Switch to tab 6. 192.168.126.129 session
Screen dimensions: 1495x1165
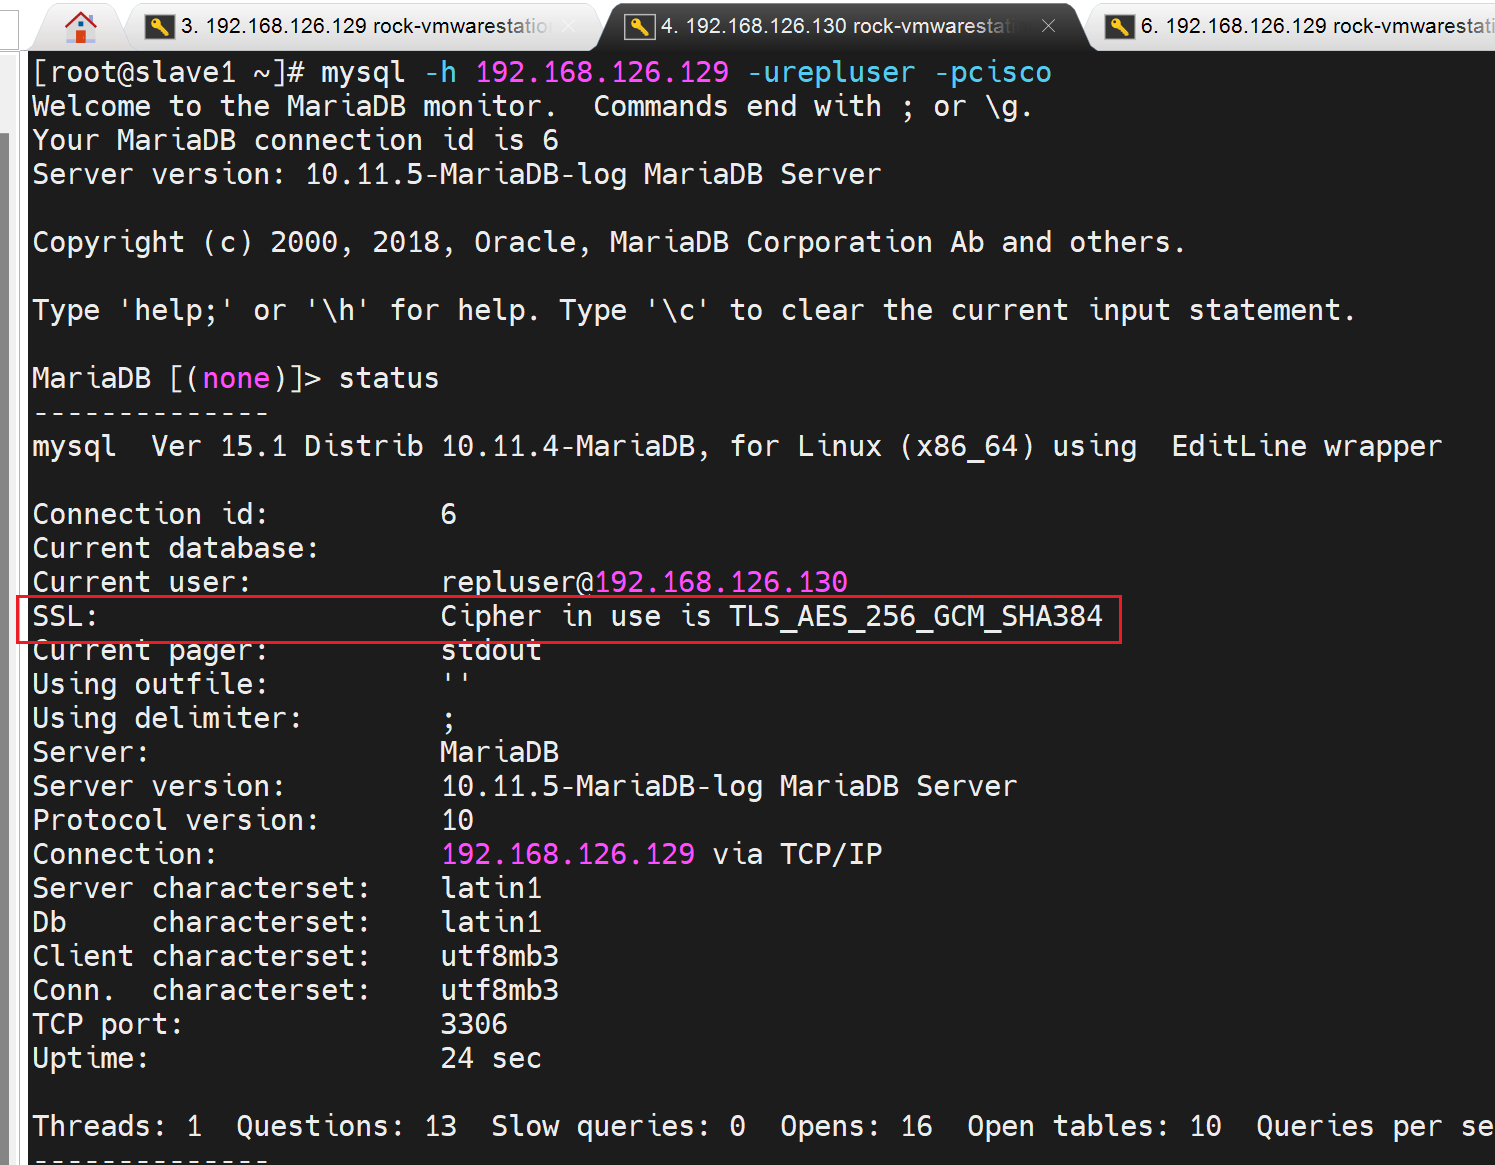1300,26
